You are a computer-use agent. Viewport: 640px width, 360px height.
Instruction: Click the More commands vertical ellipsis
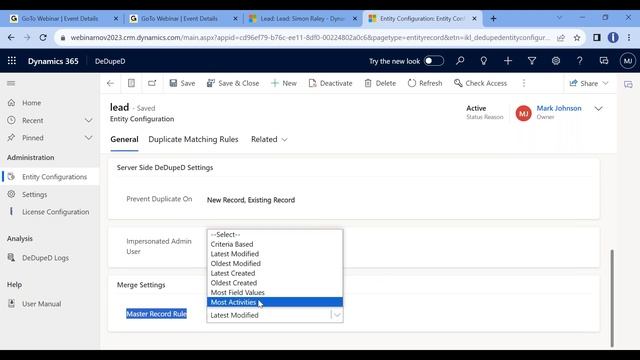[524, 83]
